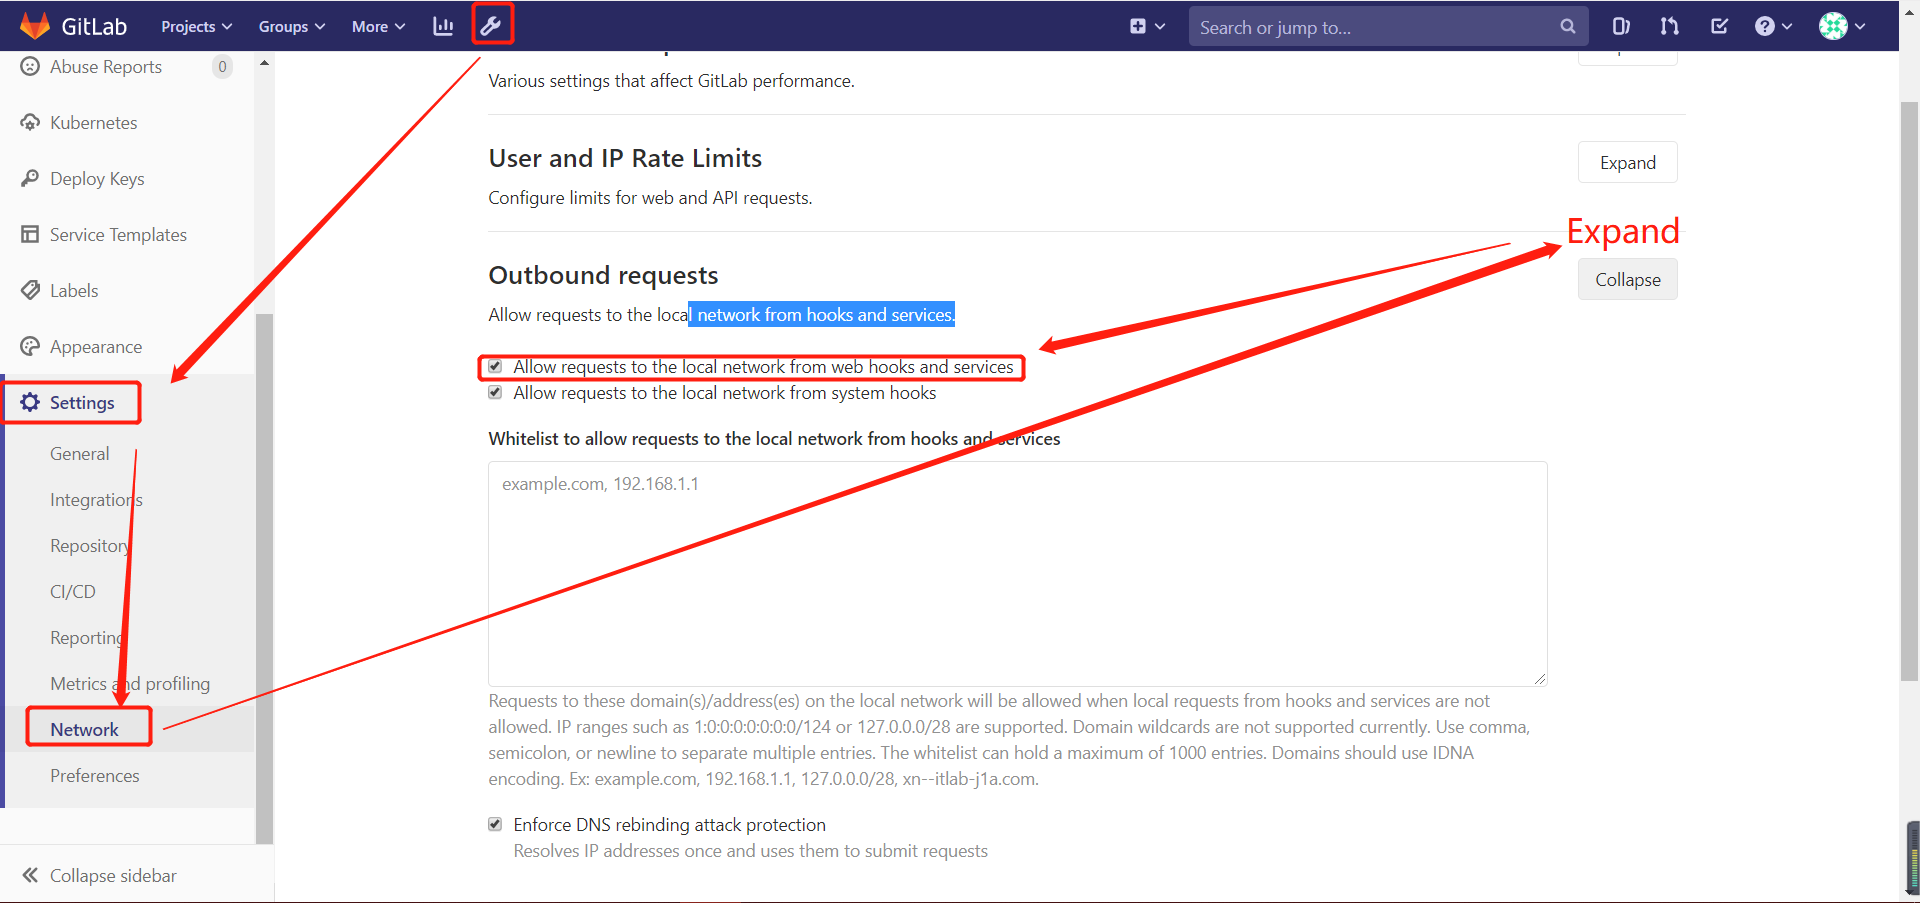
Task: Click the GitLab fox logo
Action: click(35, 26)
